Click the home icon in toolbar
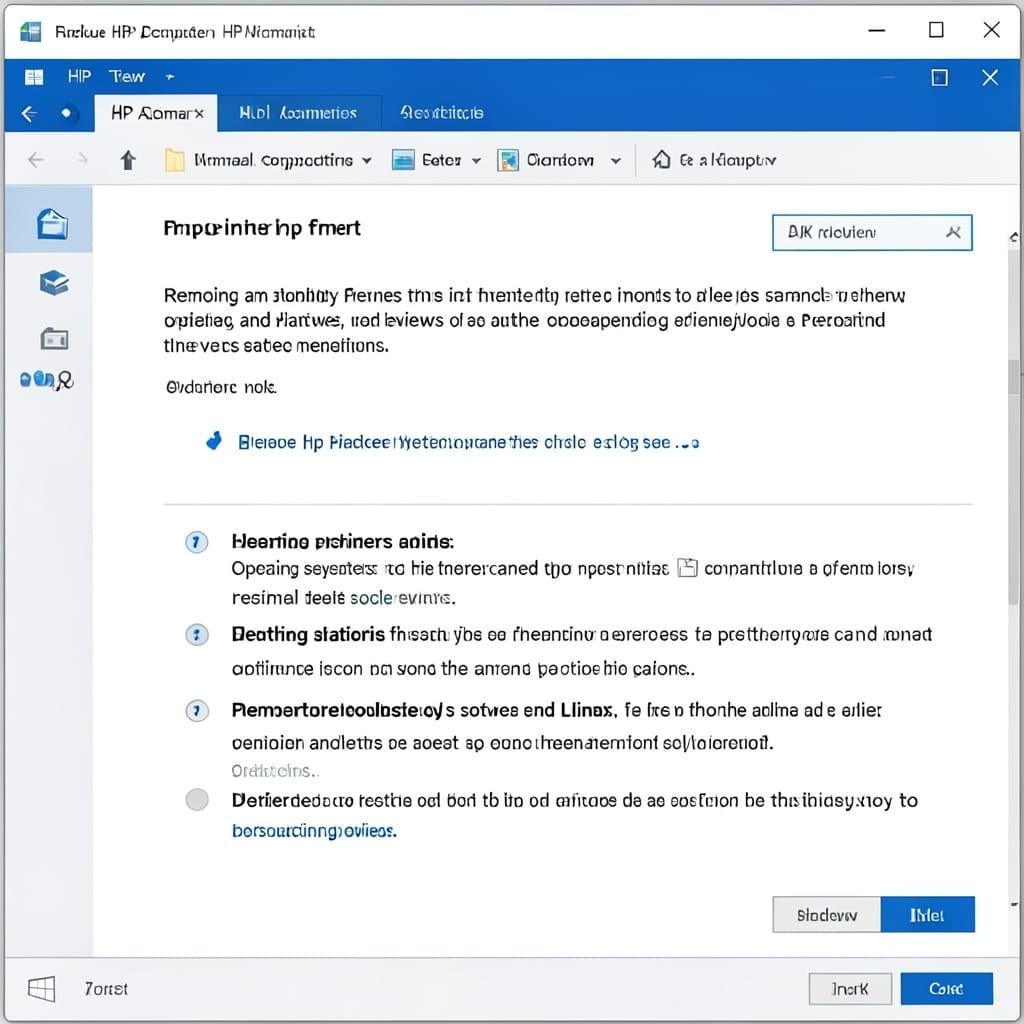 coord(661,159)
